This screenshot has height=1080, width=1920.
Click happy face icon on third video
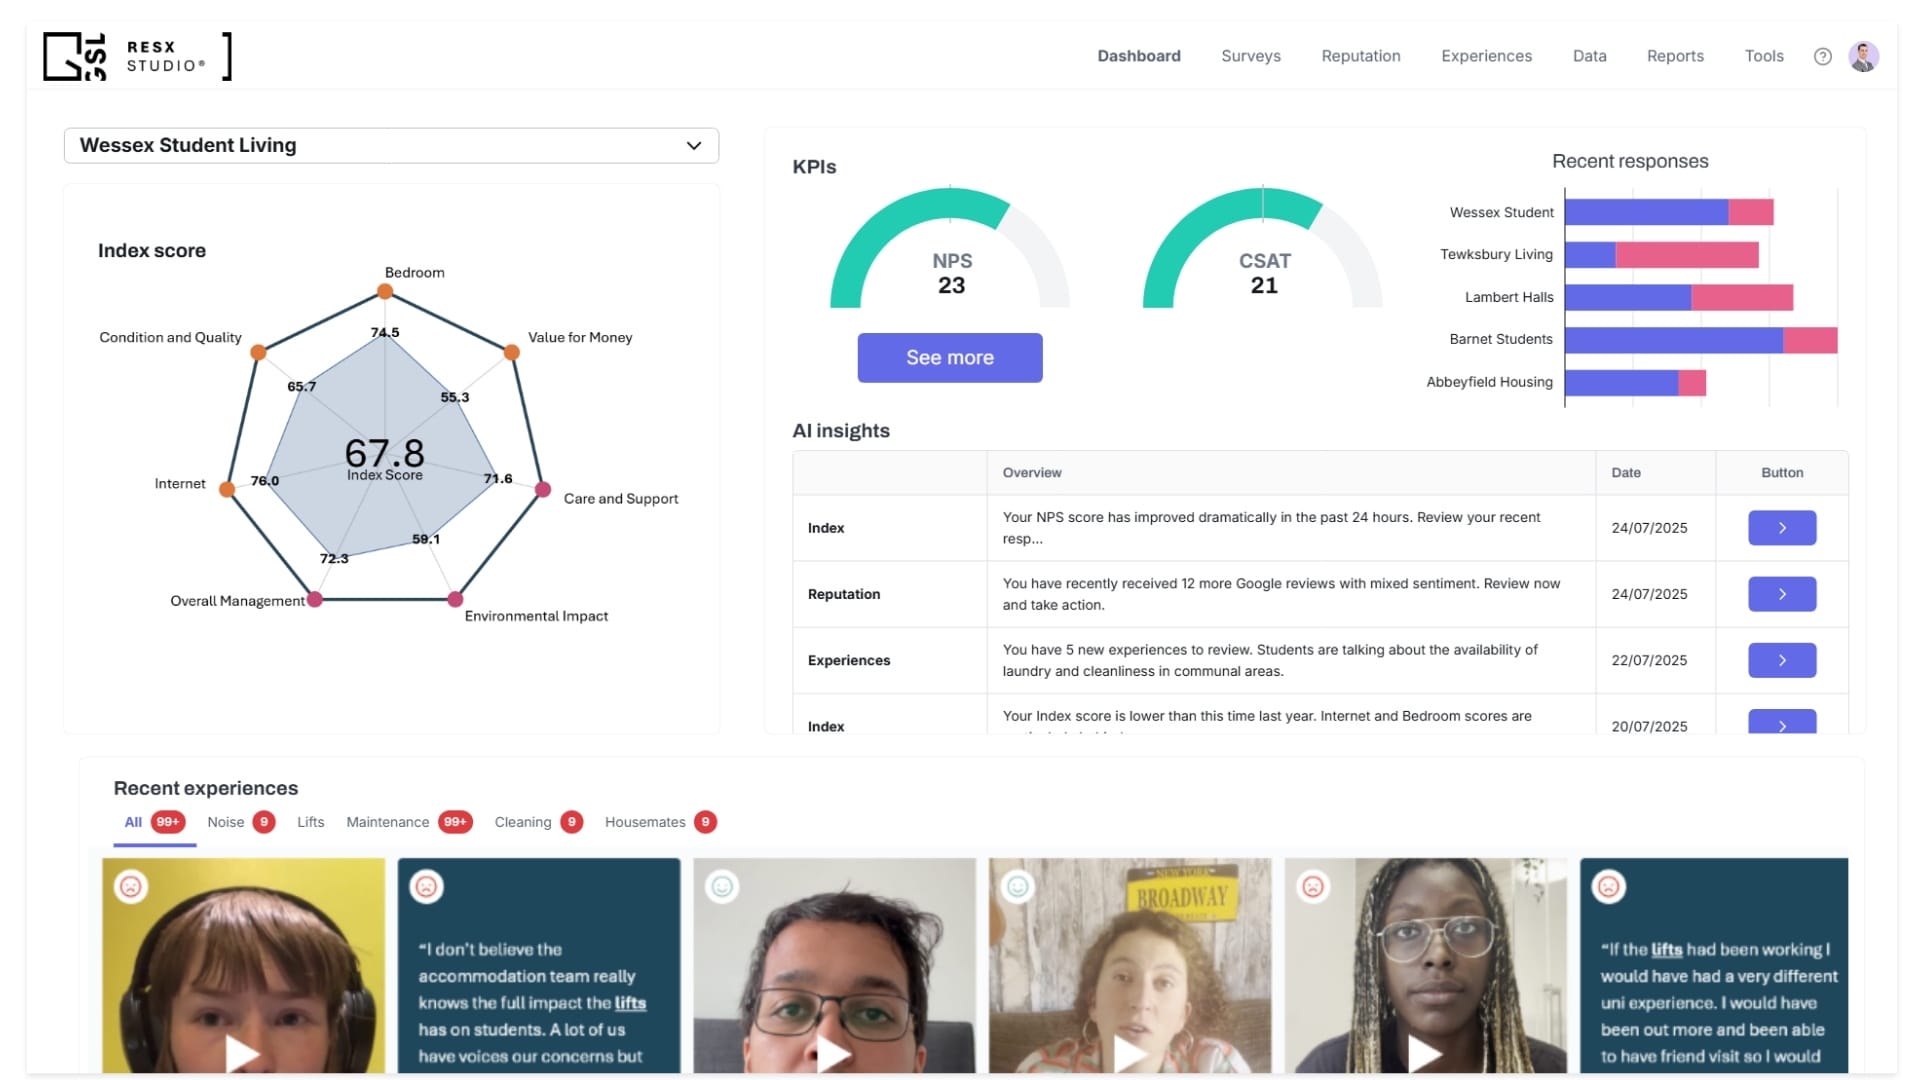(722, 887)
